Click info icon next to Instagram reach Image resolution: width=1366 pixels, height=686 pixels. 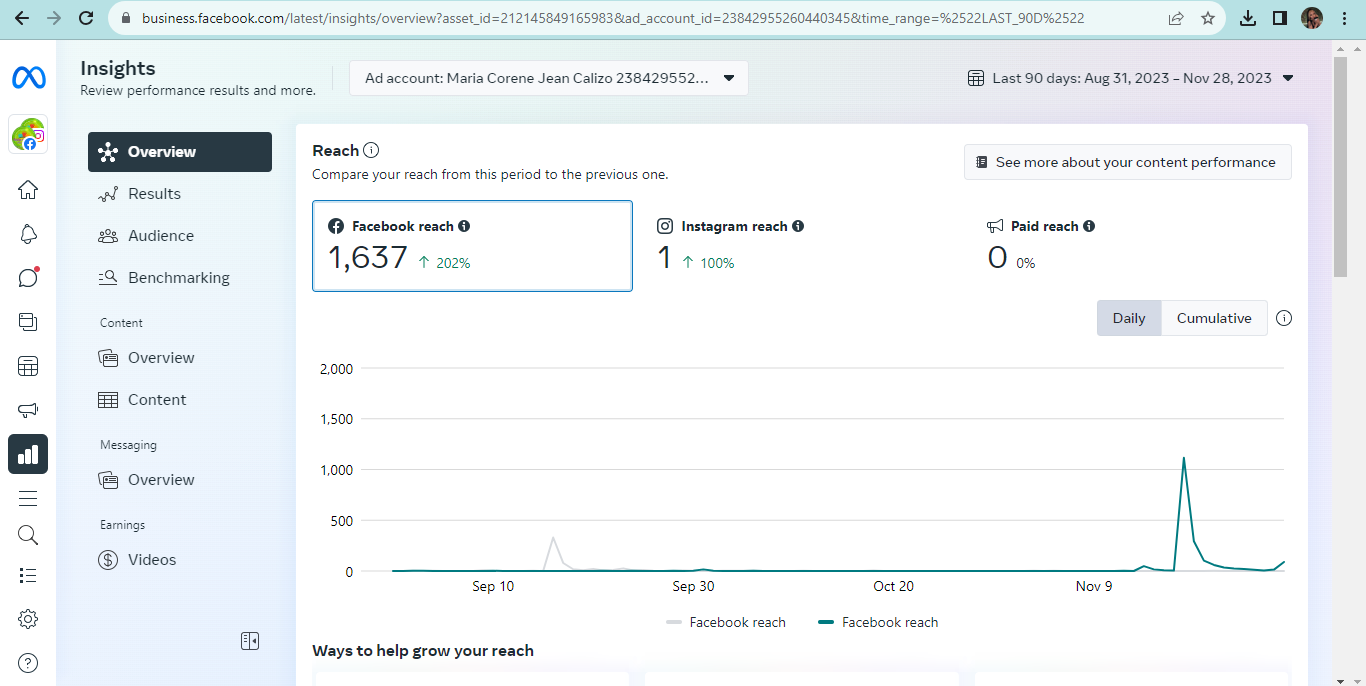click(x=798, y=227)
